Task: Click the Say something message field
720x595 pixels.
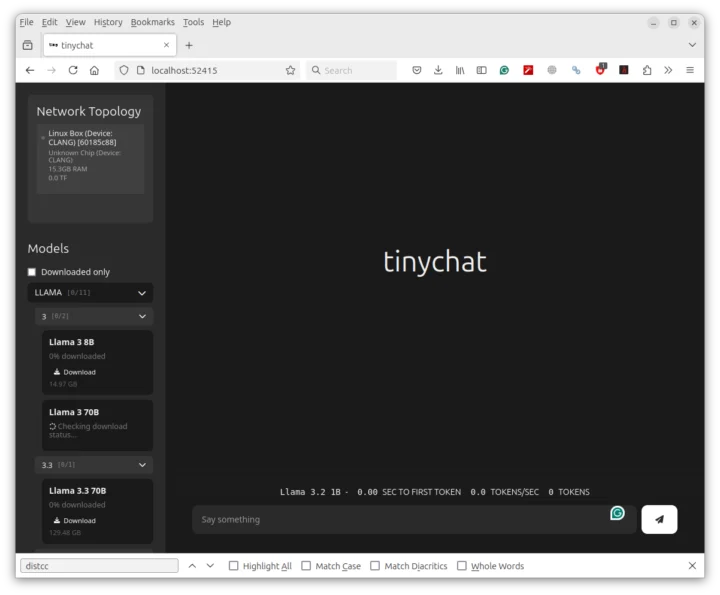Action: pos(414,519)
